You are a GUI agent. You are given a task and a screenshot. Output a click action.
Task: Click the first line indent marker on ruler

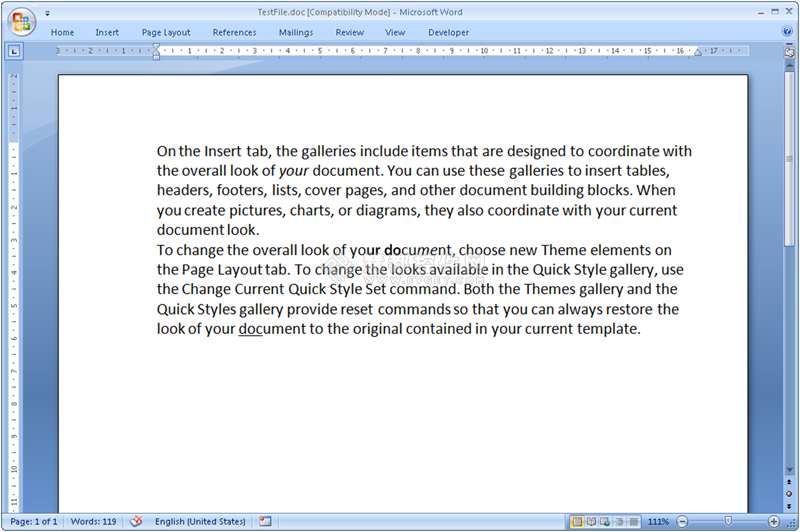tap(157, 47)
